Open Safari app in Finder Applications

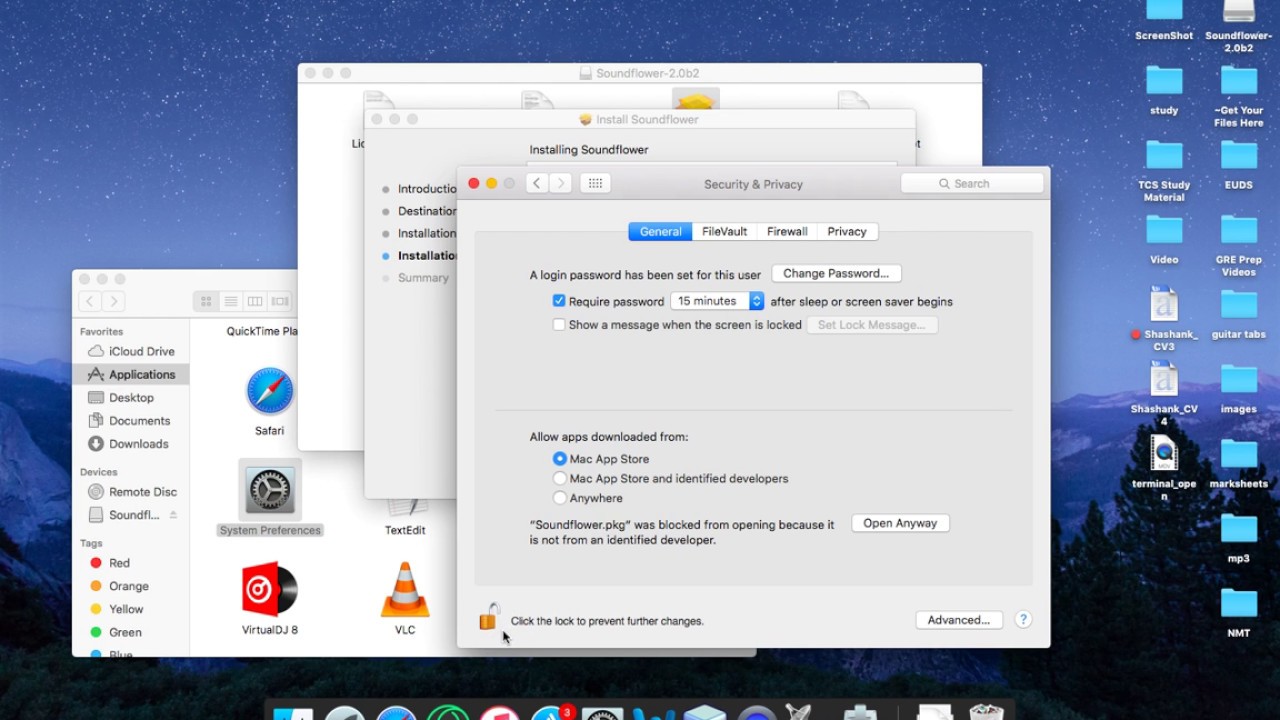270,392
